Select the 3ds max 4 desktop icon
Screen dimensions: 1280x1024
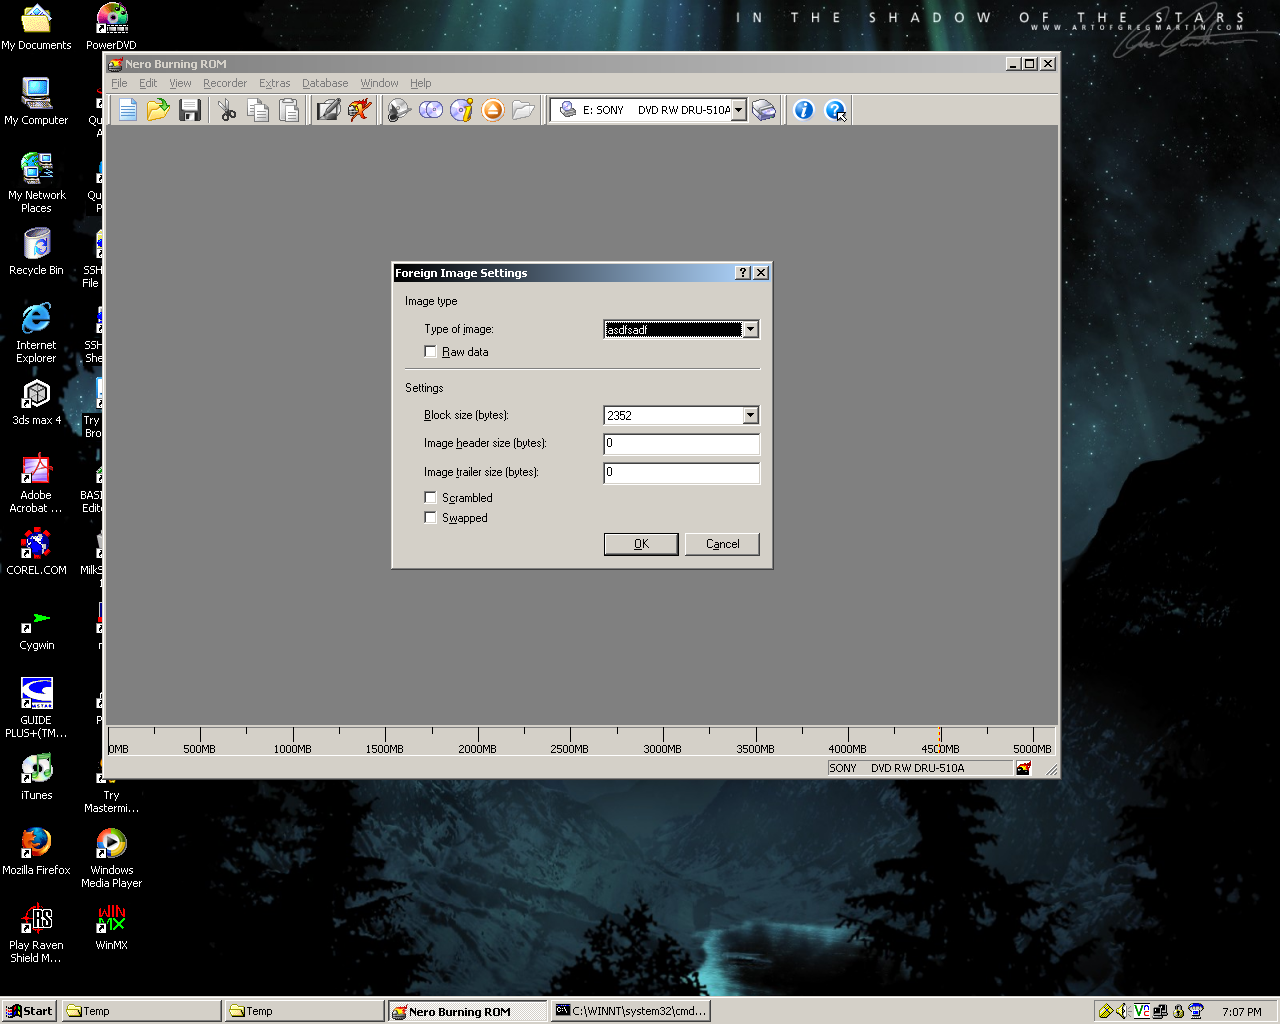[x=37, y=402]
